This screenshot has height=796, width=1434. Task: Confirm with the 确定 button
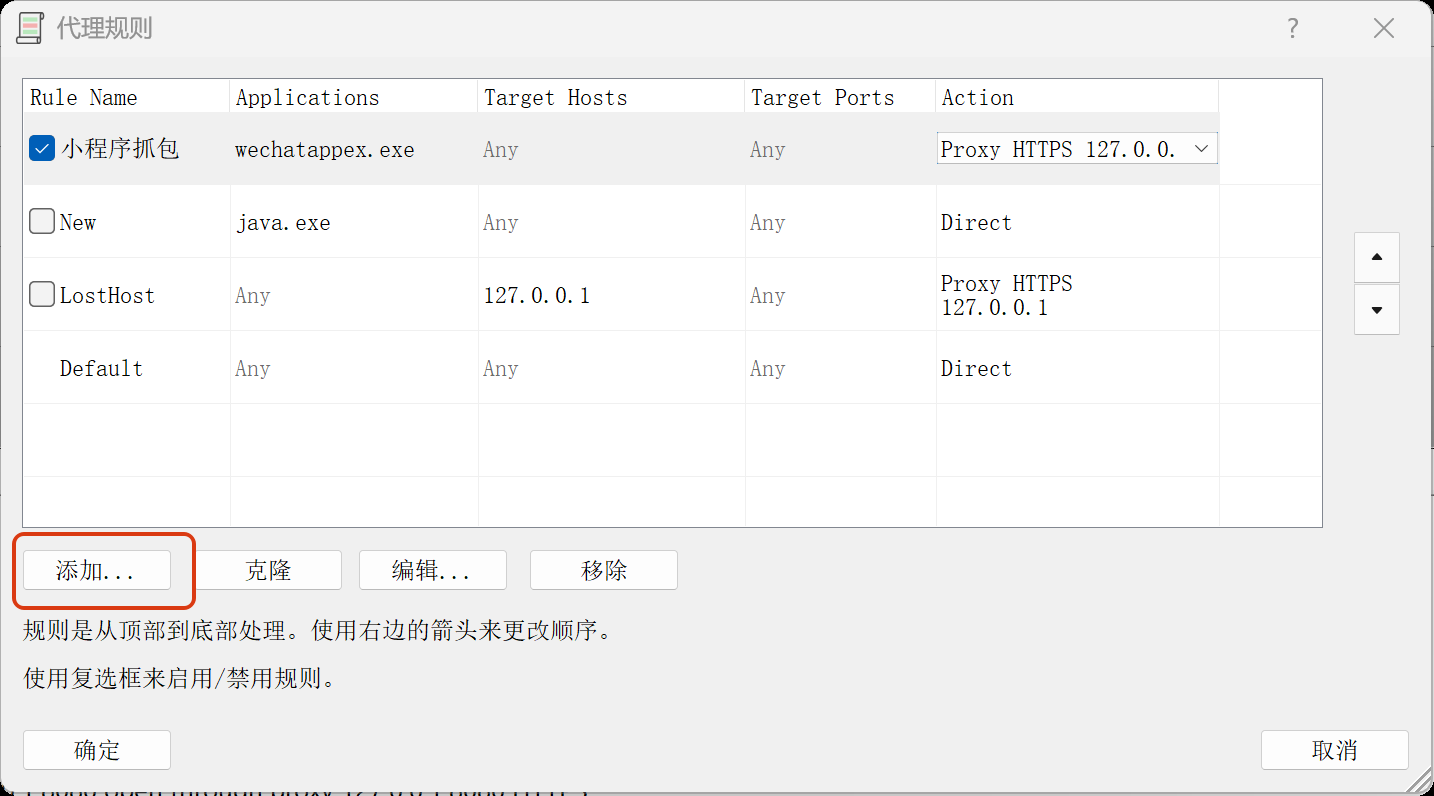coord(97,750)
